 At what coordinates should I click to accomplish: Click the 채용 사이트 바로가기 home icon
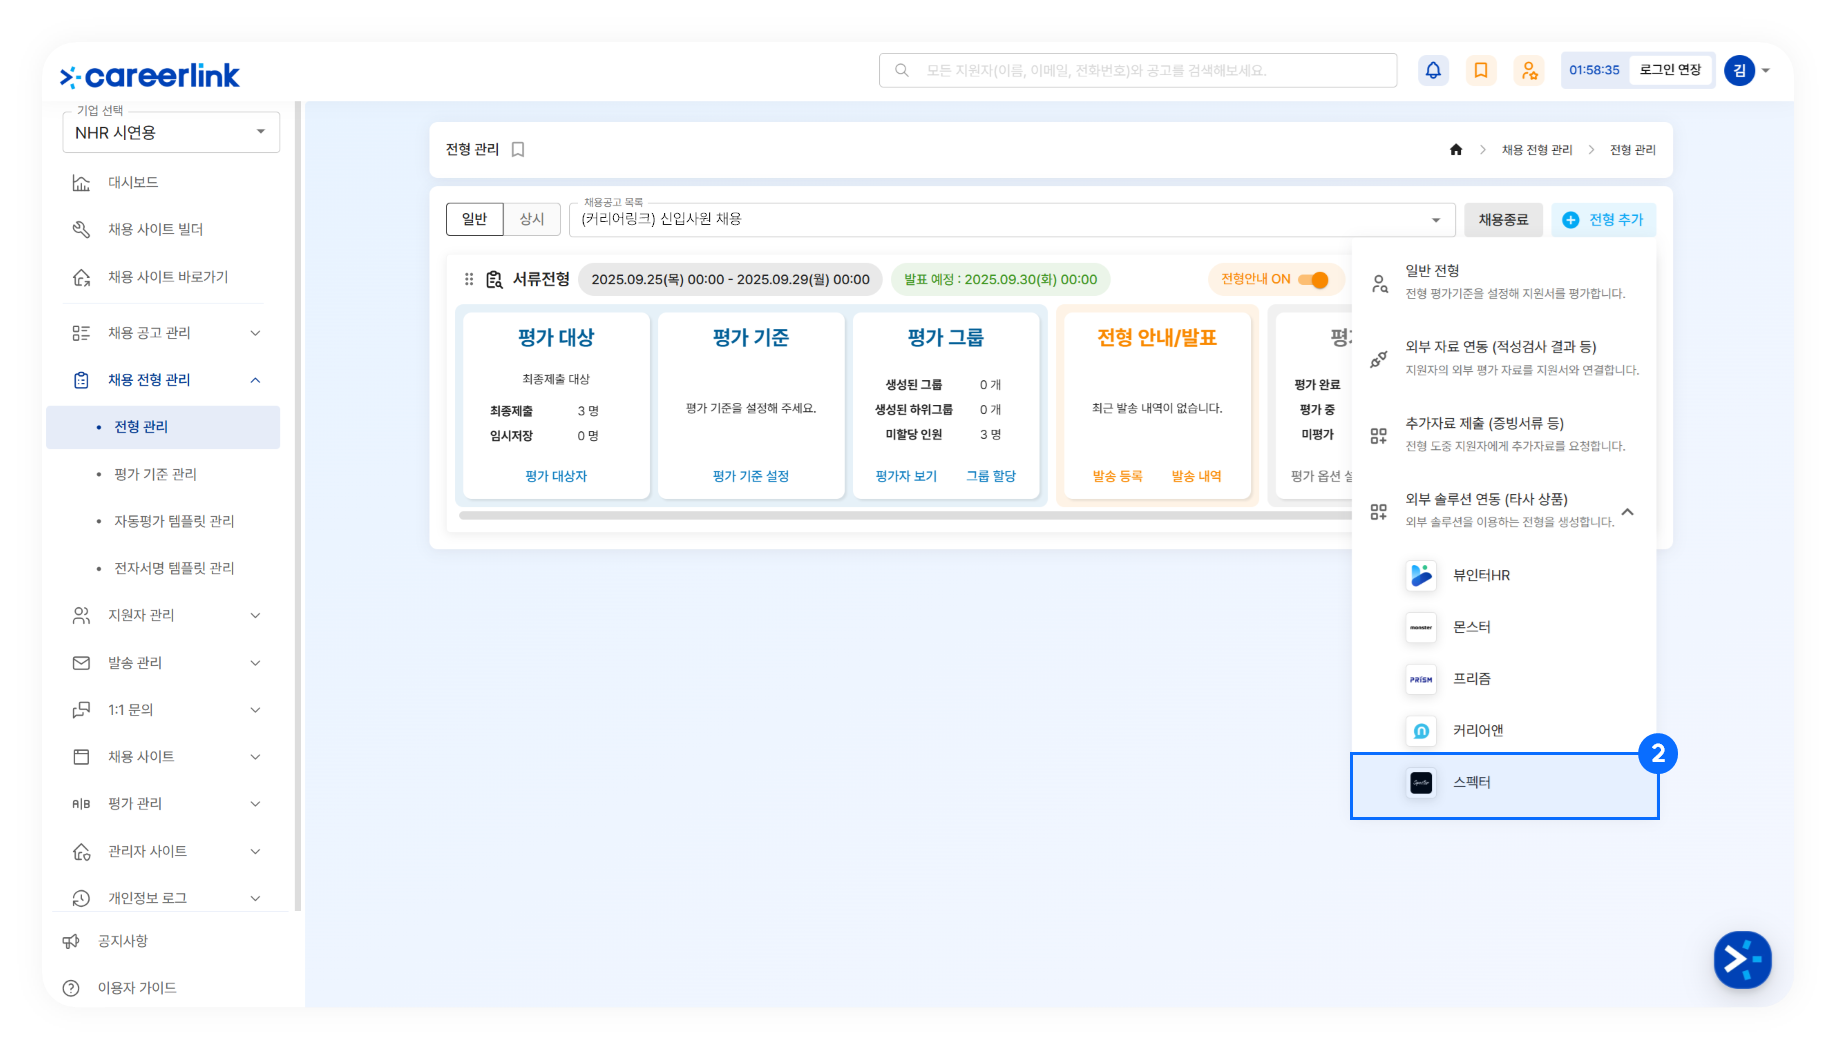tap(82, 277)
